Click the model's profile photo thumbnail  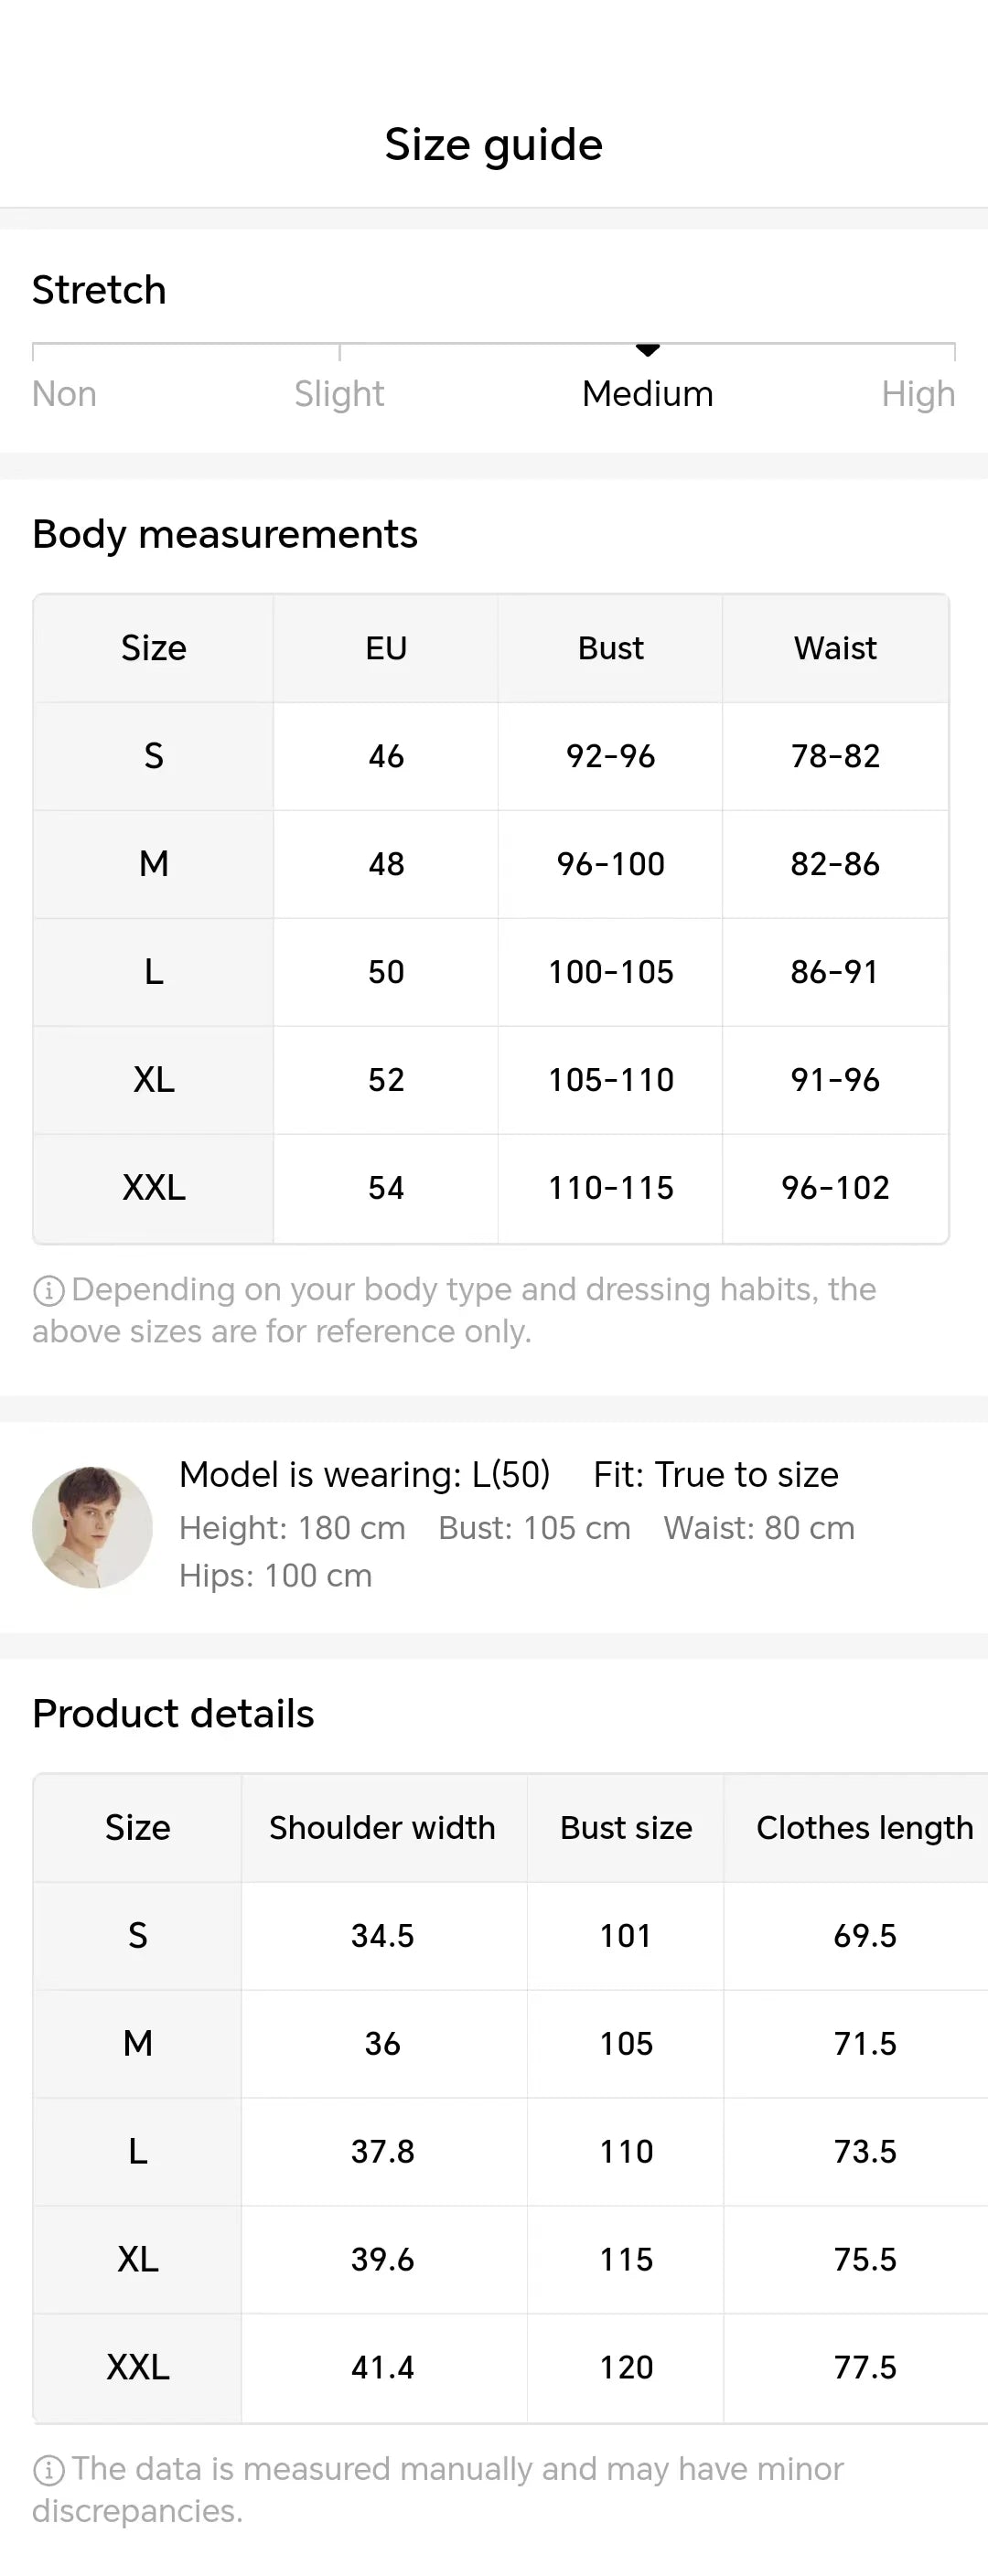(x=92, y=1526)
